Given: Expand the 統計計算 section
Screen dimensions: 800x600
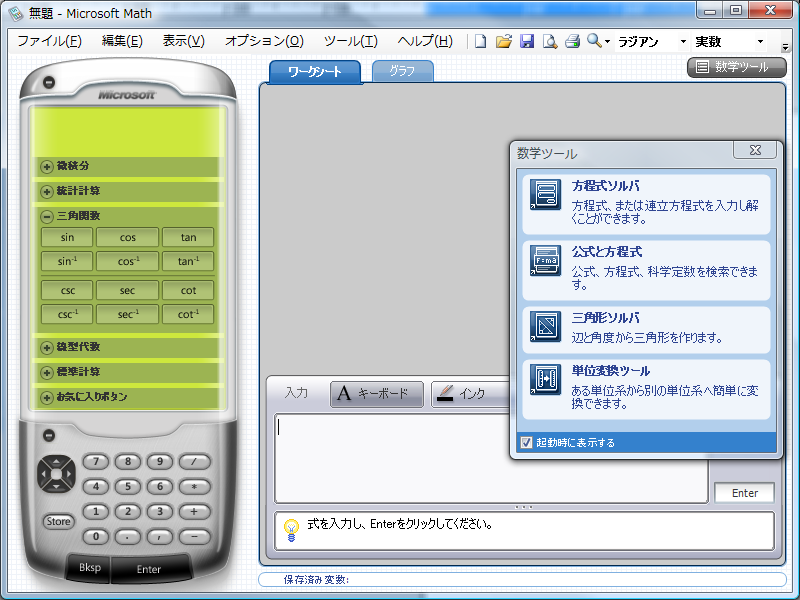Looking at the screenshot, I should pos(47,191).
